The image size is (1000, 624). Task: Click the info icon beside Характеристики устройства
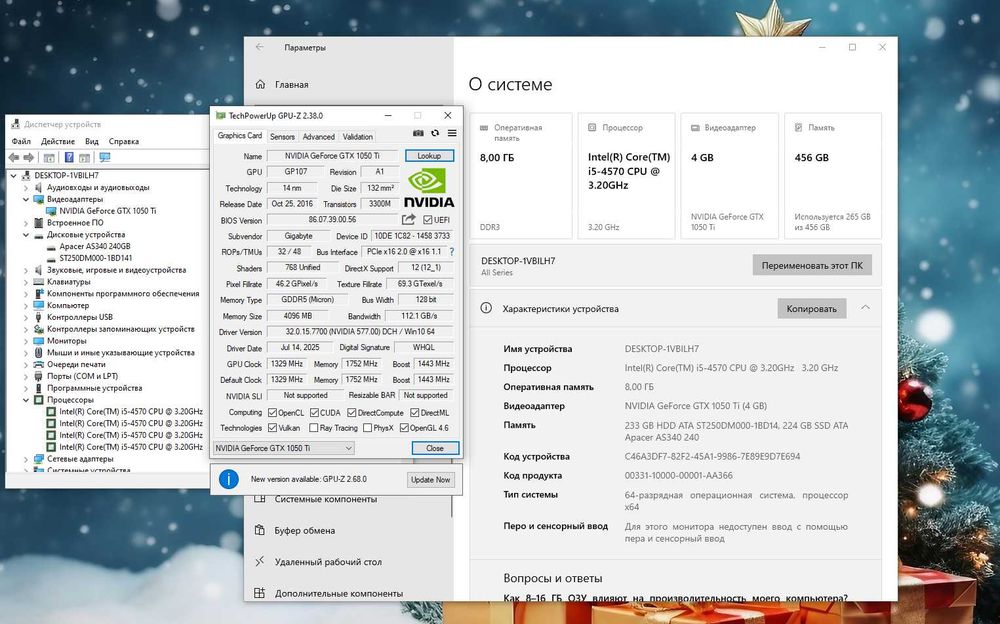(x=486, y=308)
